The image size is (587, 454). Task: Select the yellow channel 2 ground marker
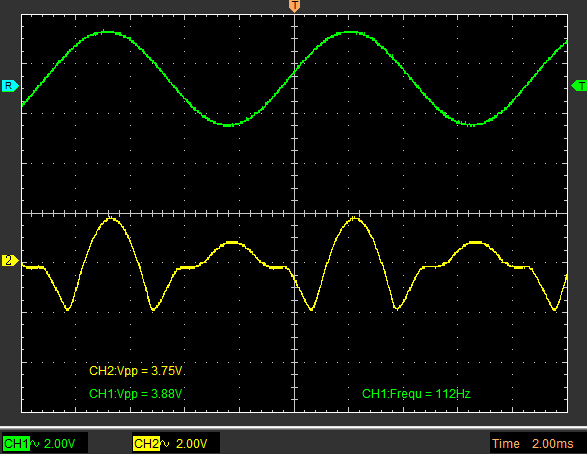click(x=10, y=260)
